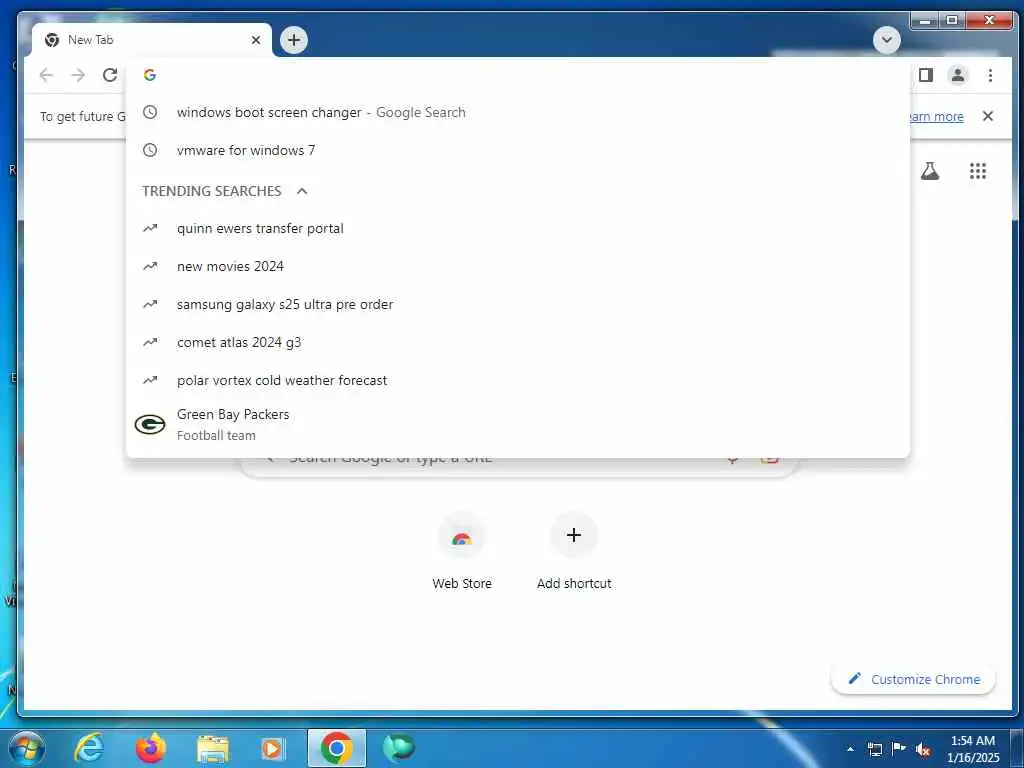
Task: Click the muted volume tray icon
Action: (x=923, y=749)
